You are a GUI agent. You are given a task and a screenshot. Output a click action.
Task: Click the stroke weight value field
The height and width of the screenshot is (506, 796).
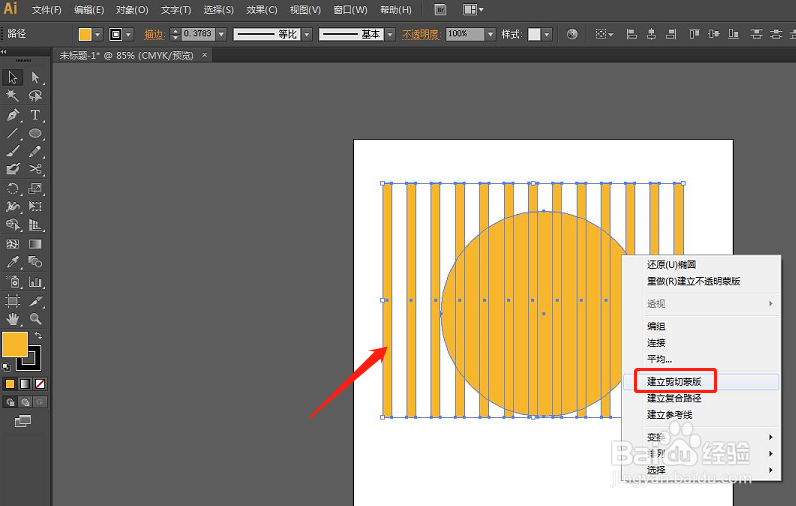pyautogui.click(x=198, y=34)
